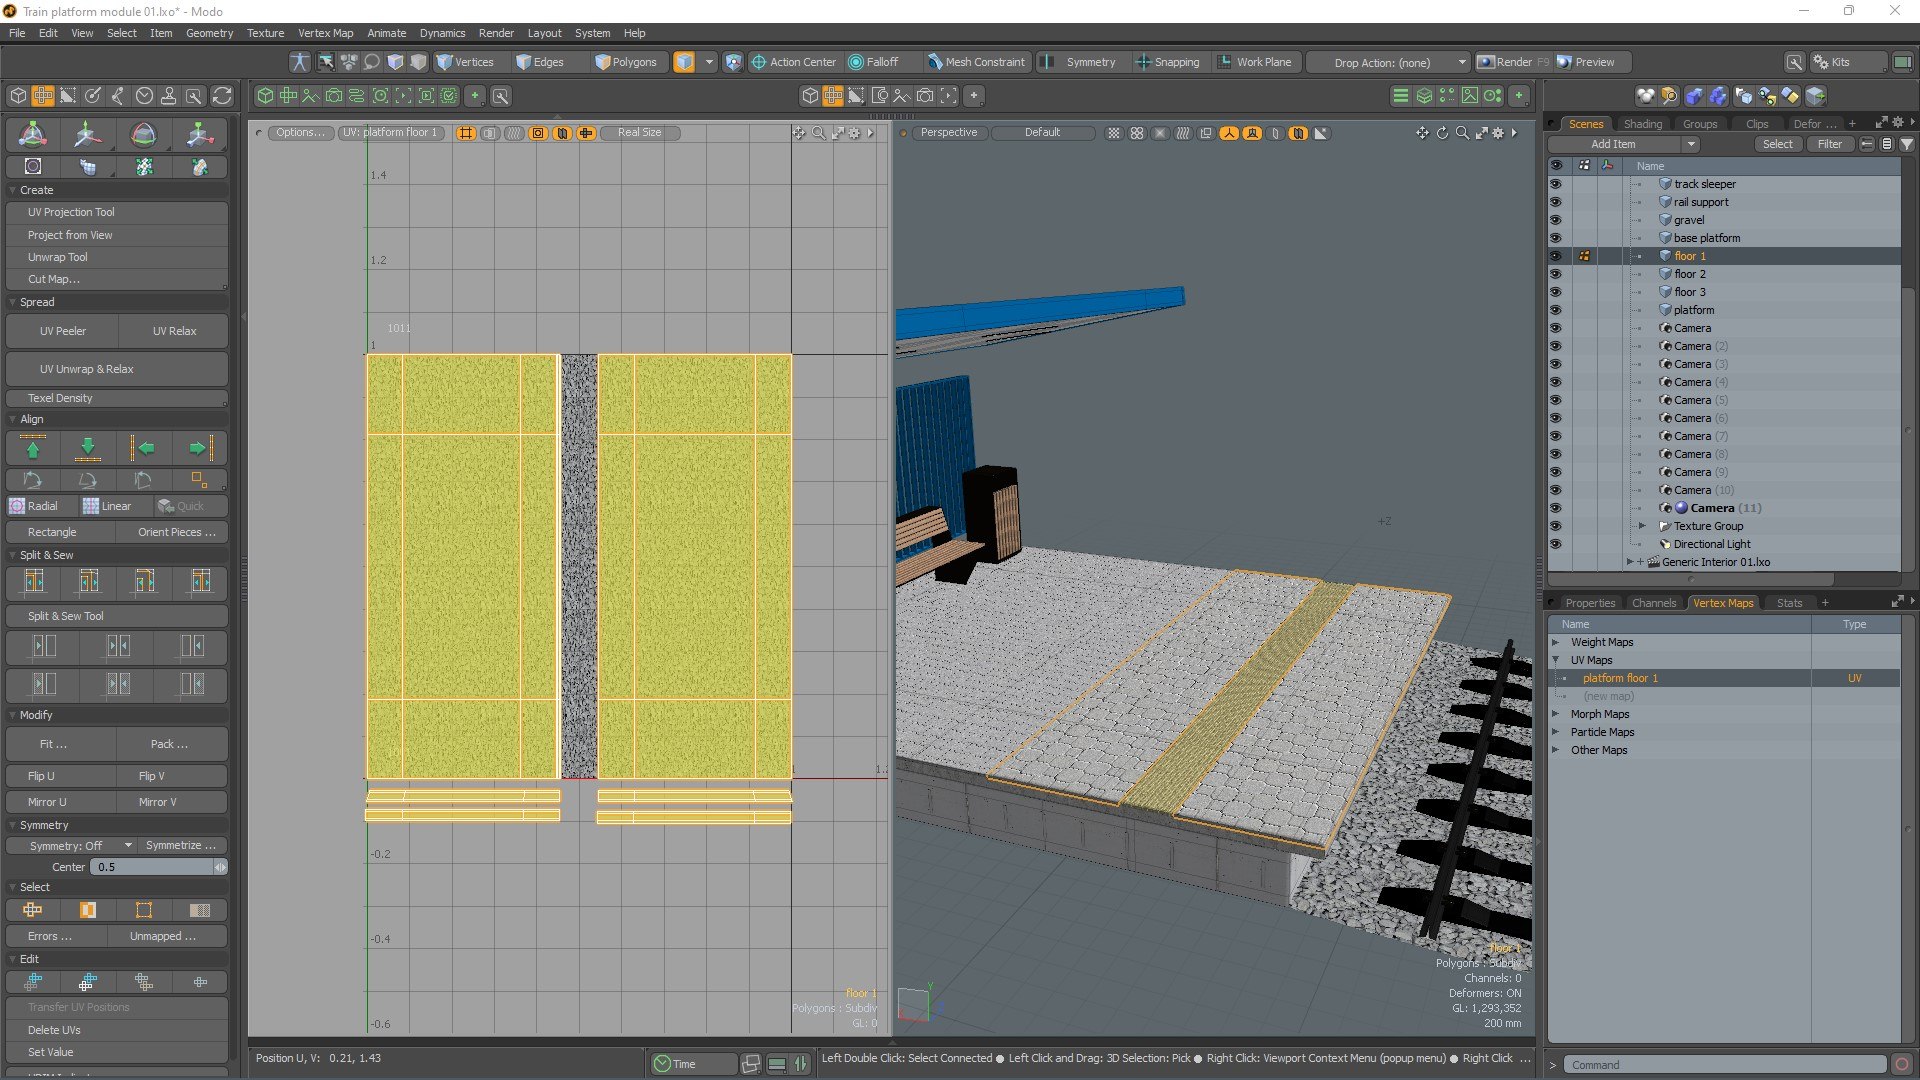Viewport: 1920px width, 1080px height.
Task: Switch to the Channels tab
Action: [x=1653, y=603]
